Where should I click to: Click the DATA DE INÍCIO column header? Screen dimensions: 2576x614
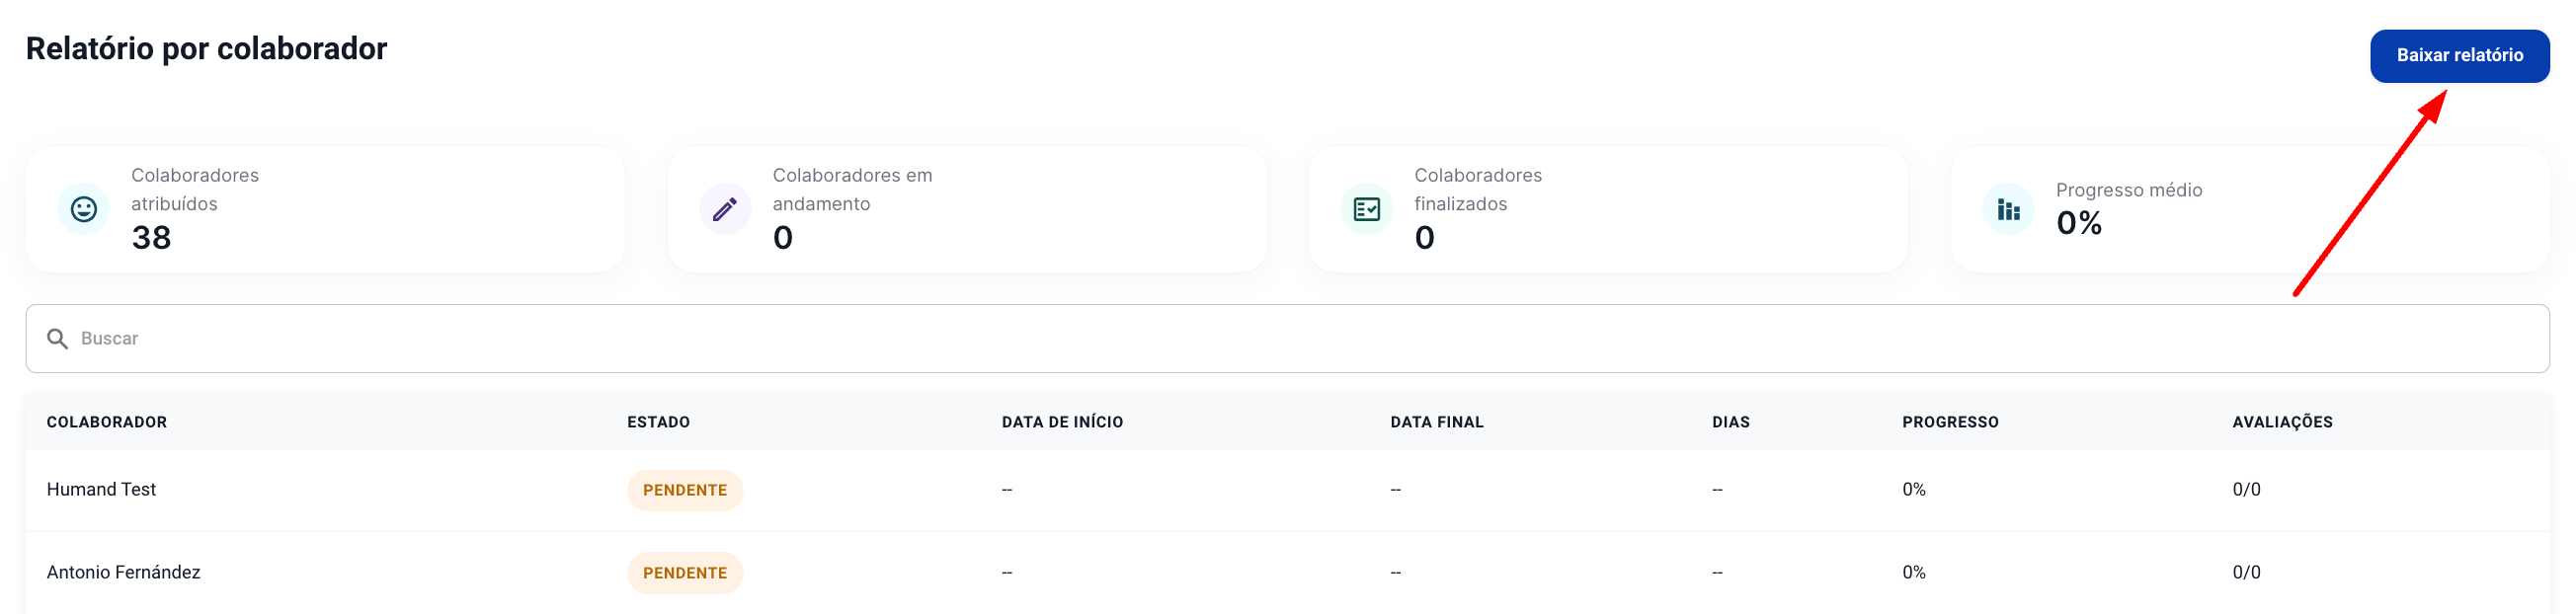click(x=1062, y=422)
